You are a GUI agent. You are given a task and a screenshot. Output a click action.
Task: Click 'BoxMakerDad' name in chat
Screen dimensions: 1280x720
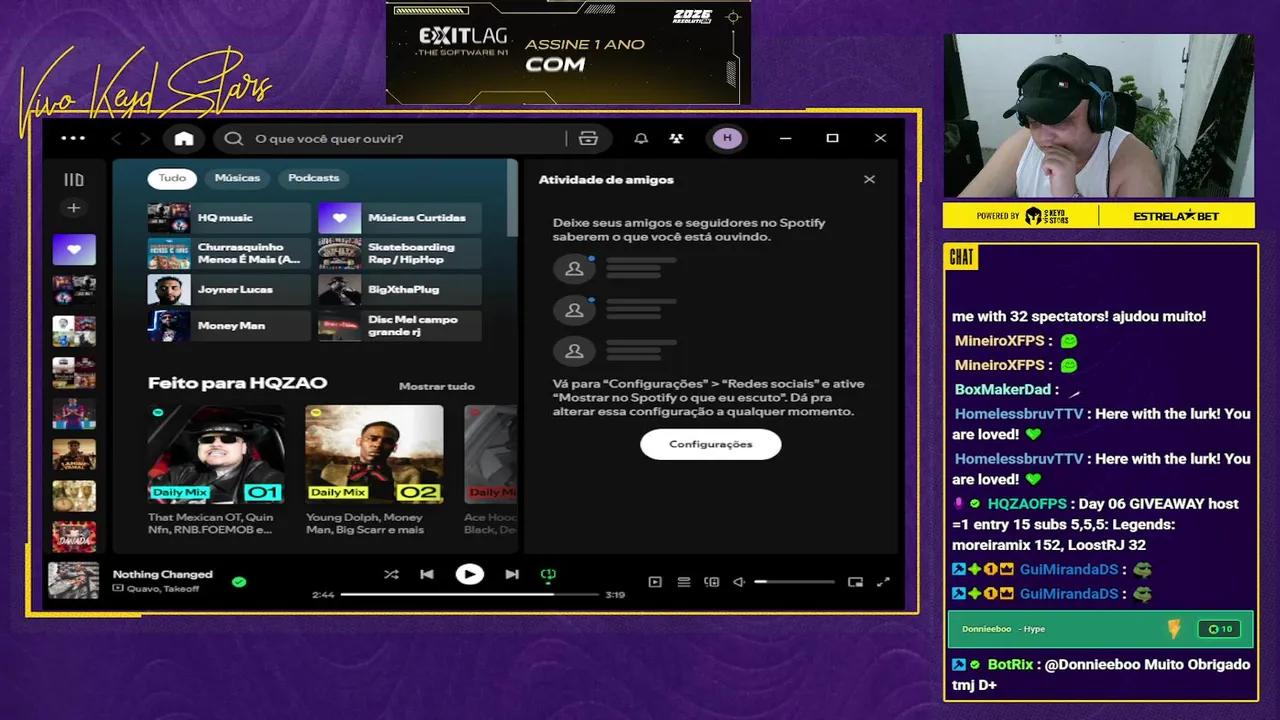click(x=1003, y=389)
